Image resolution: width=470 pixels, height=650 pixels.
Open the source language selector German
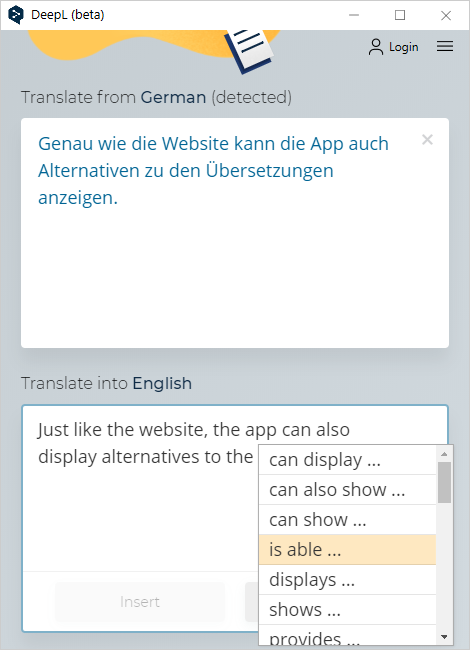(173, 97)
